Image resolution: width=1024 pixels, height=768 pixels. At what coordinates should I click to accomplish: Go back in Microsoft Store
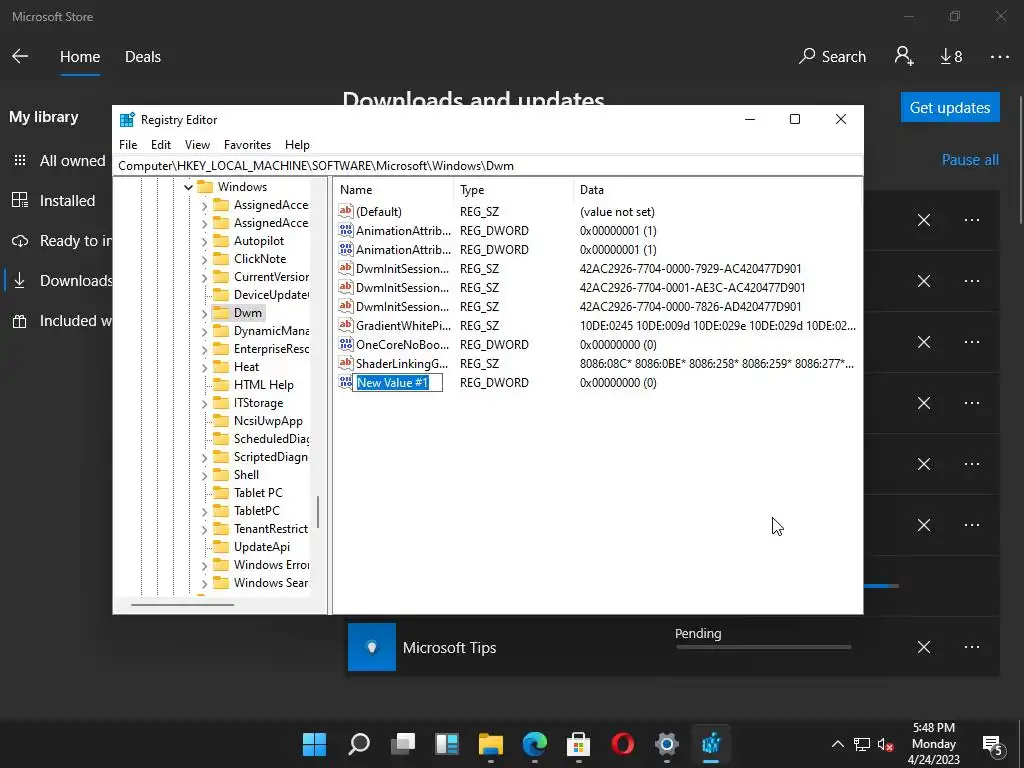coord(20,56)
